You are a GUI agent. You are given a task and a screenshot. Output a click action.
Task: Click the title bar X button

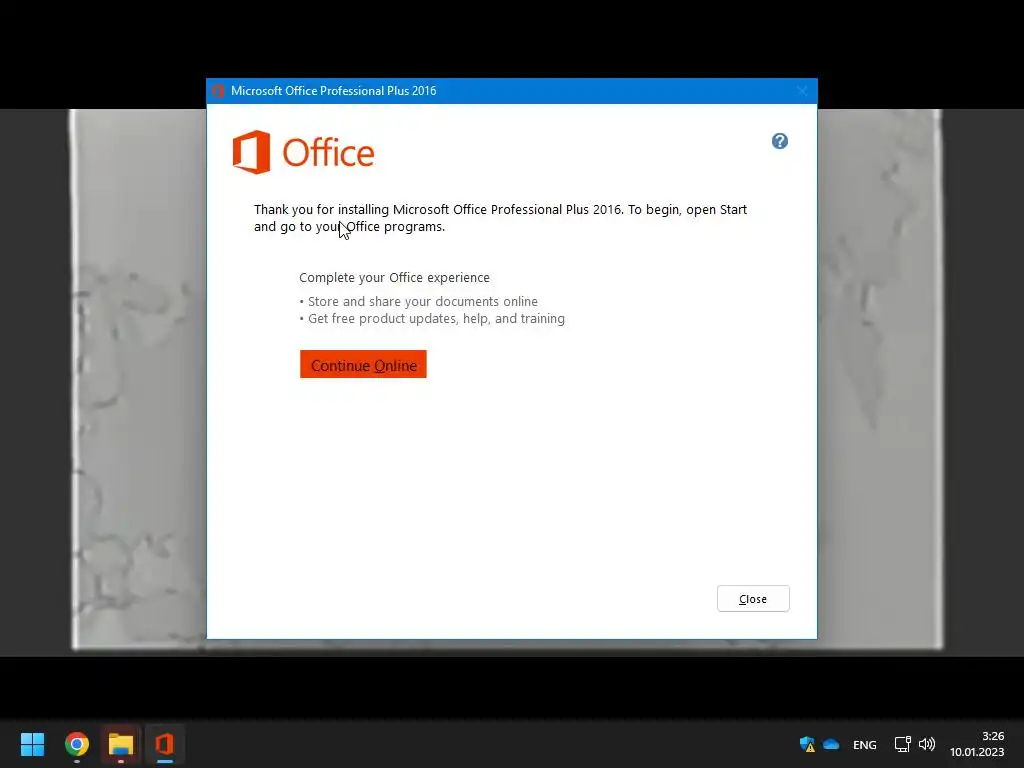pyautogui.click(x=803, y=91)
